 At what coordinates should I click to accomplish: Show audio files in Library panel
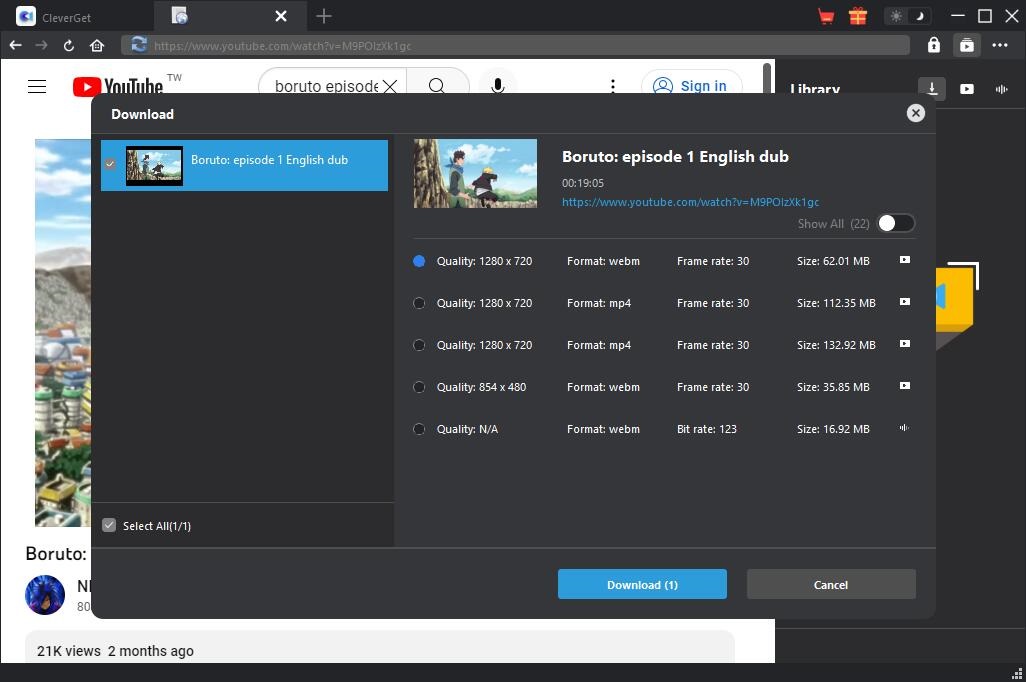tap(1001, 88)
